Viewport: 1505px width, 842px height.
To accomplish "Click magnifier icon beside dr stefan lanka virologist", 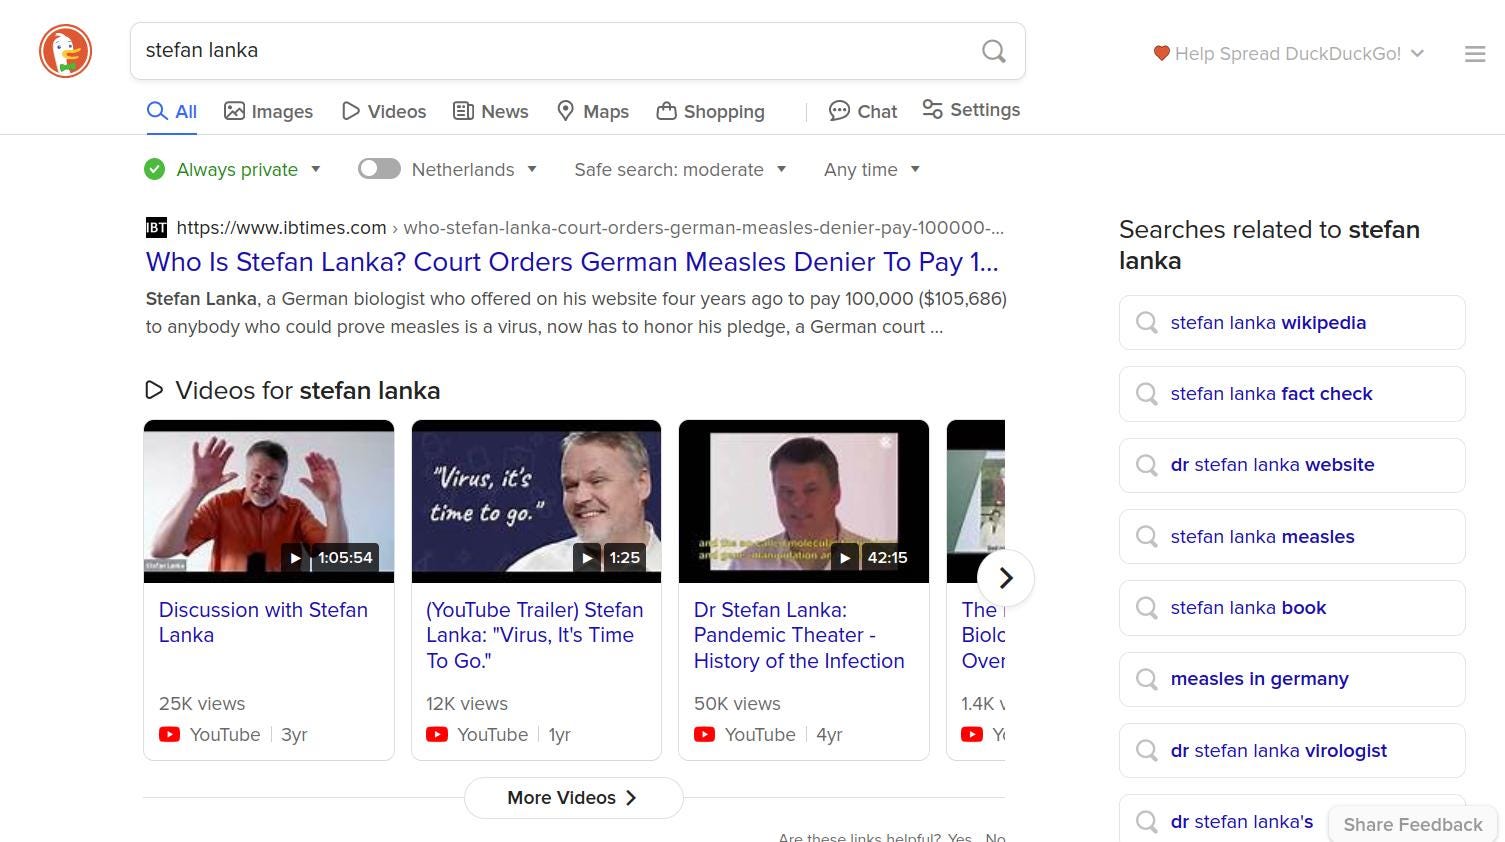I will [1147, 750].
